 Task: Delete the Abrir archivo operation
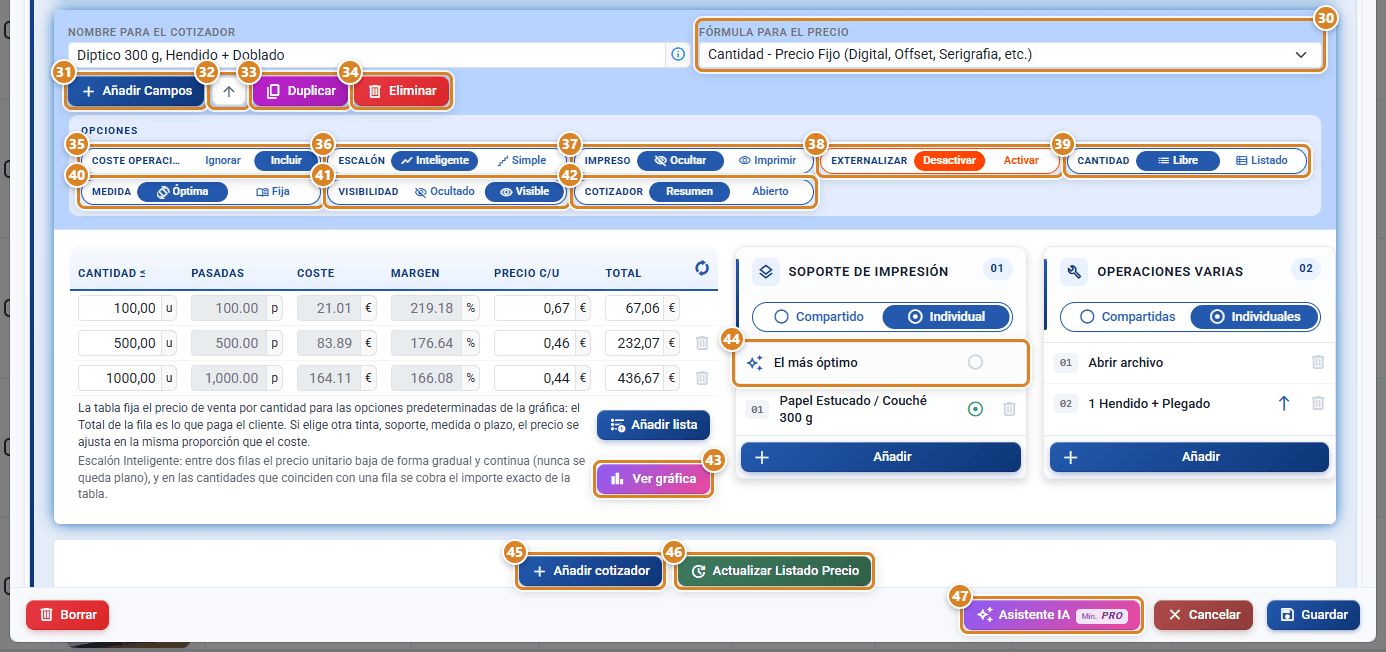coord(1318,362)
